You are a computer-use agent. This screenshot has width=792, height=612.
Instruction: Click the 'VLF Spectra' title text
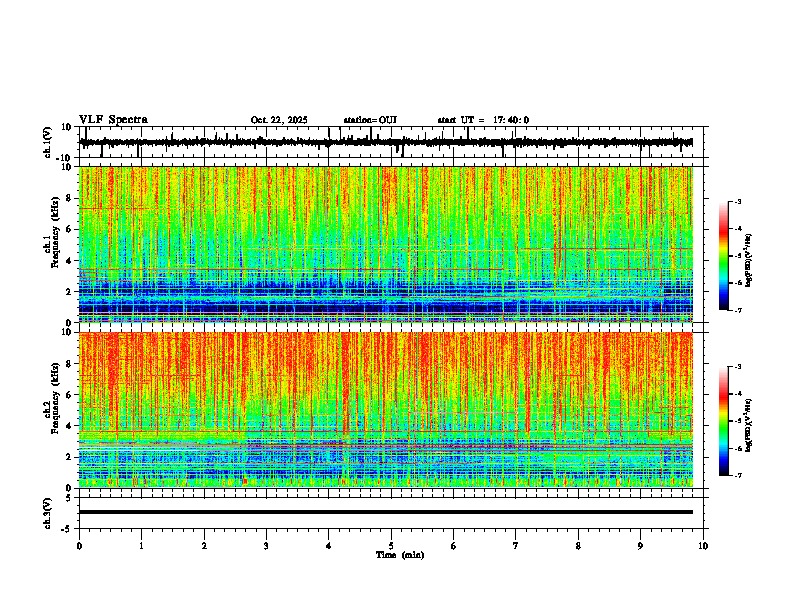coord(113,119)
